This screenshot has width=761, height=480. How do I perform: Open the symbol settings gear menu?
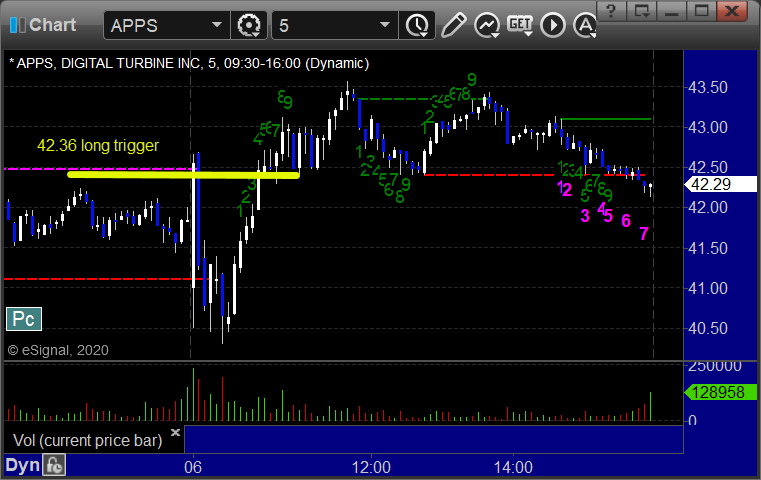point(248,25)
